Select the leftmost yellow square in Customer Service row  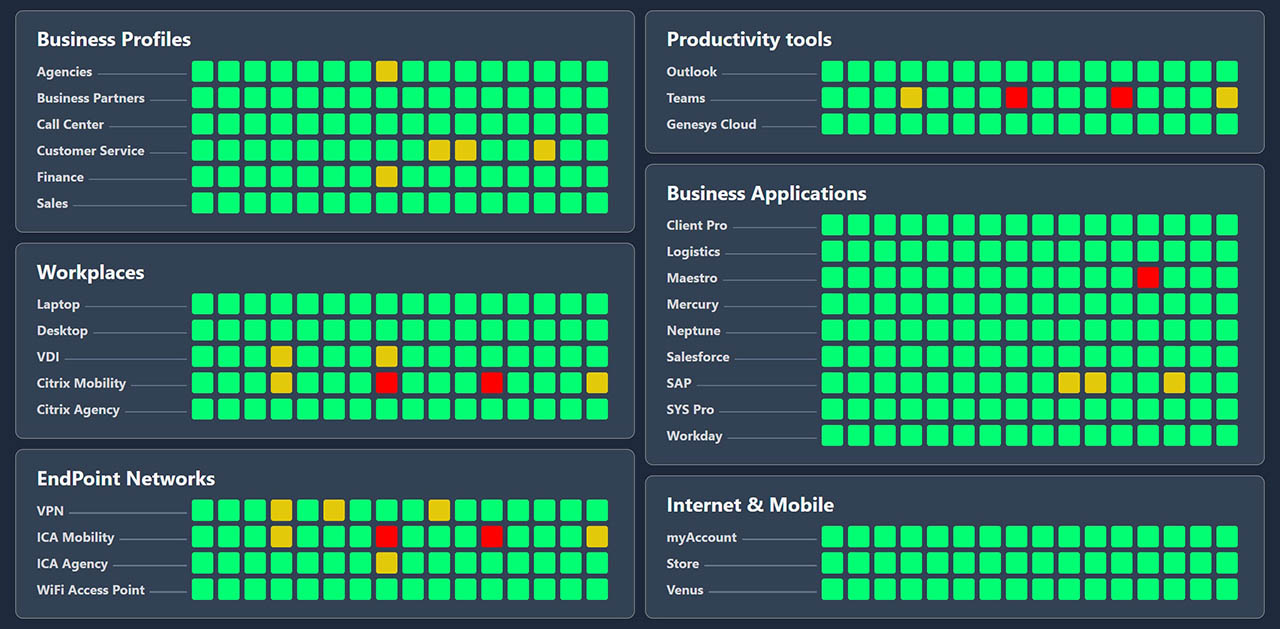439,151
